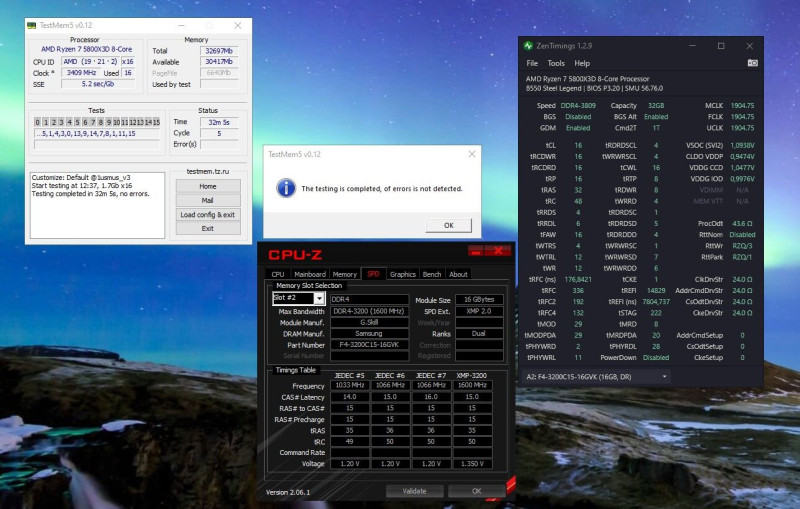Image resolution: width=800 pixels, height=509 pixels.
Task: Open the Graphics tab in CPU-Z
Action: point(403,274)
